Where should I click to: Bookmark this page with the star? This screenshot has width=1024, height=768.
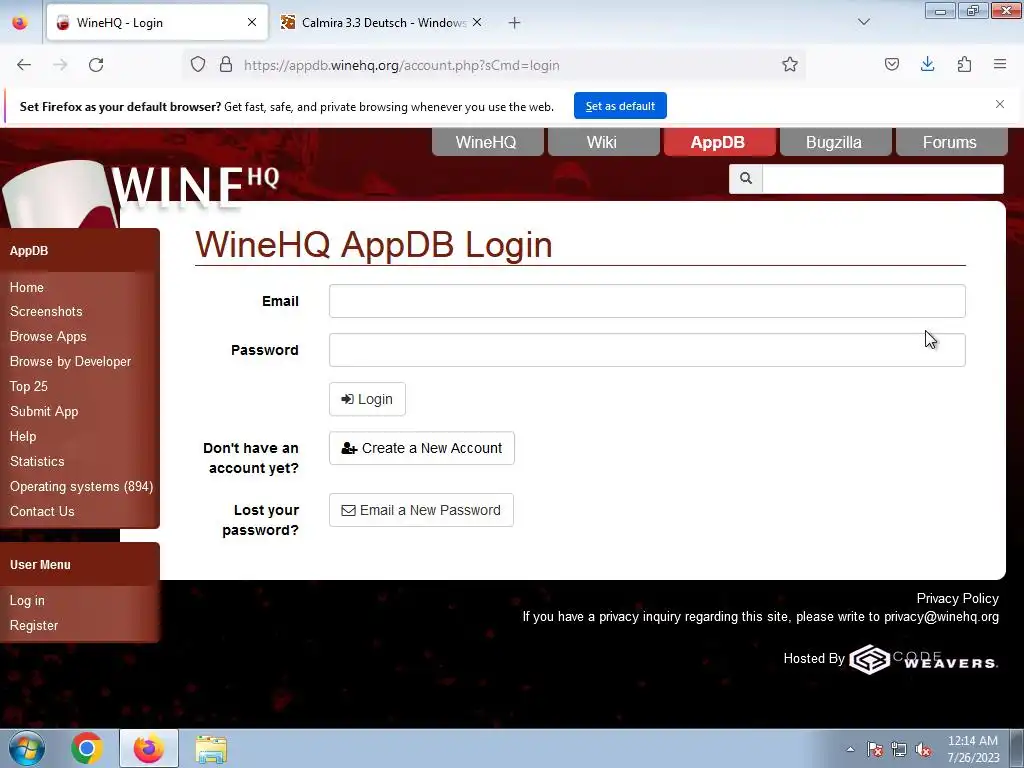(790, 65)
